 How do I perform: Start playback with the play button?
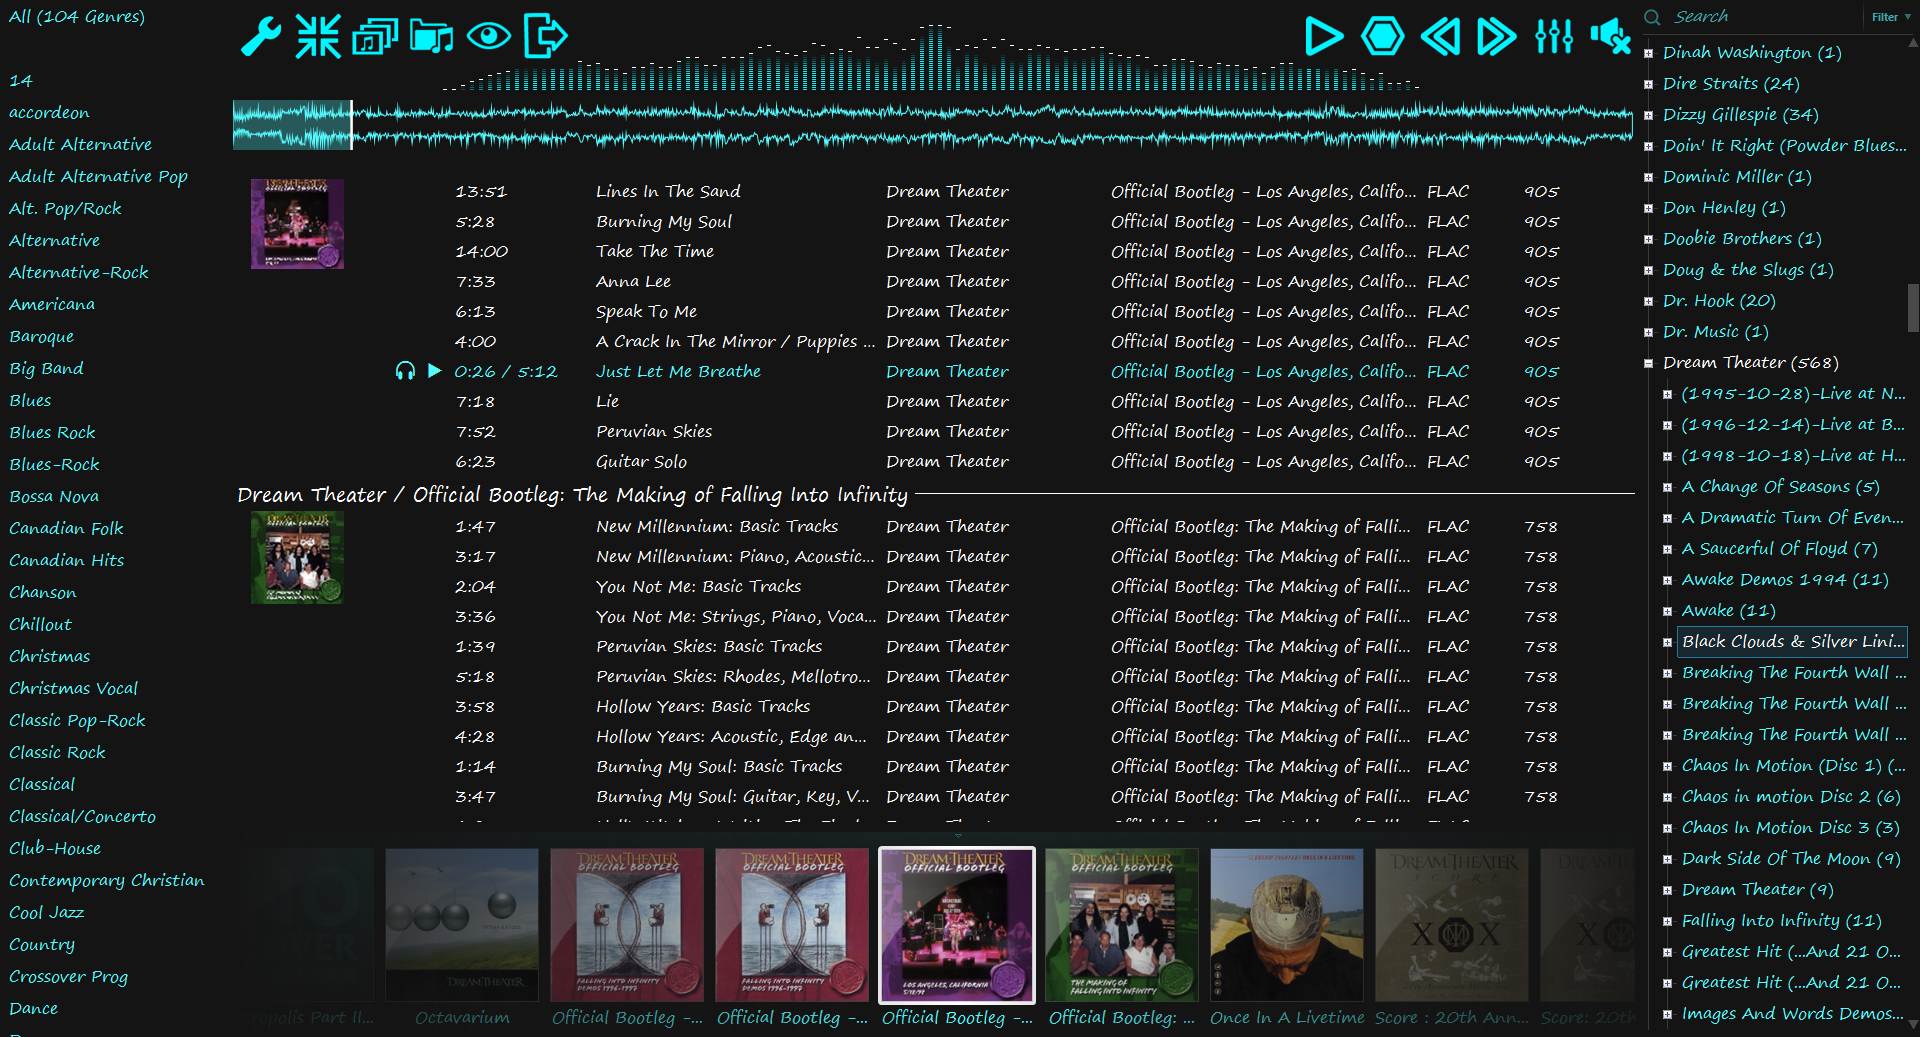pos(1324,37)
